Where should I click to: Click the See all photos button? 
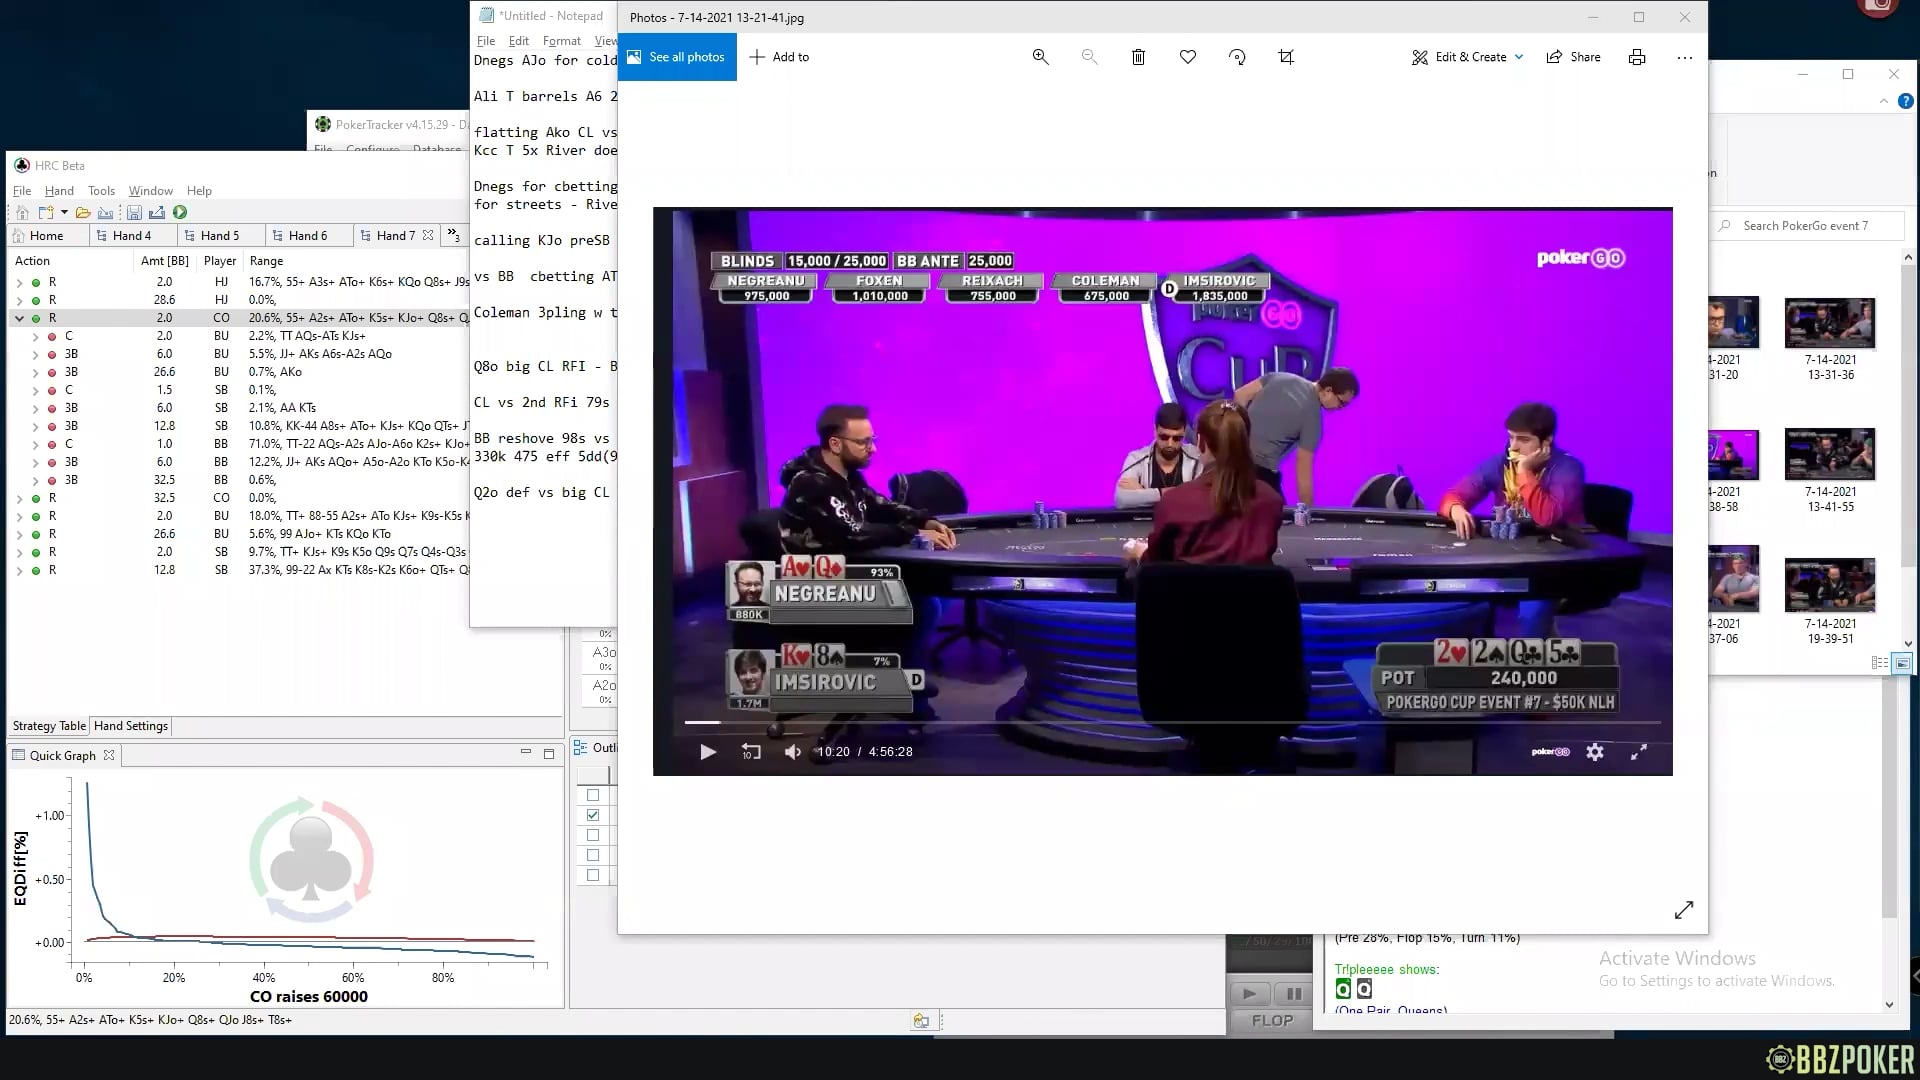[x=677, y=57]
